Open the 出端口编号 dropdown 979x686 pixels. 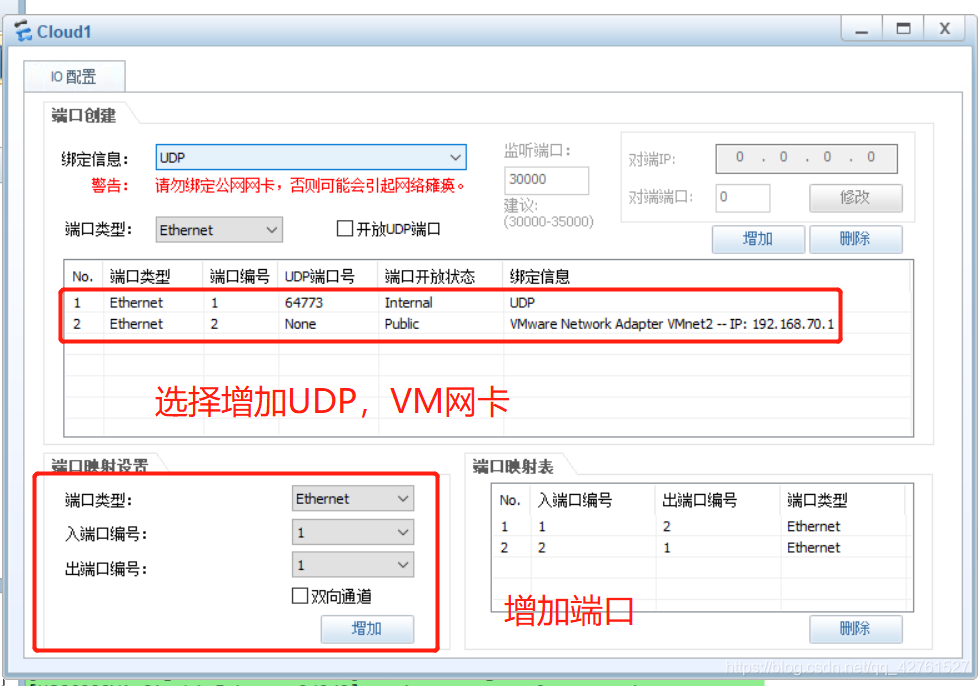pyautogui.click(x=353, y=565)
